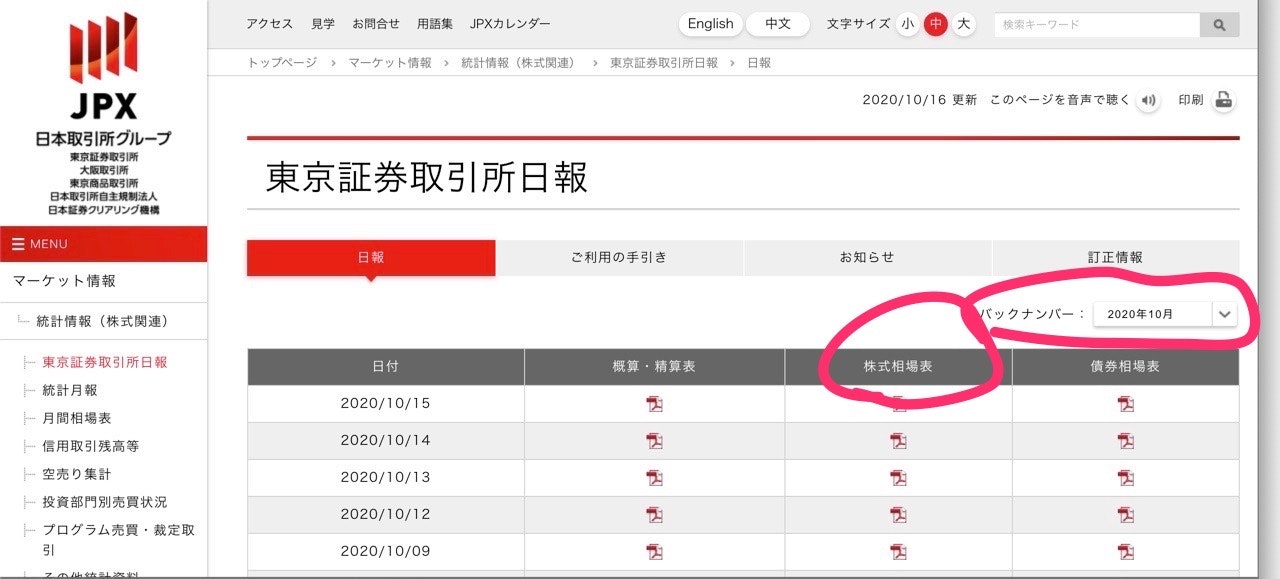Open 2020/10/12 債券相場表 PDF
1280x579 pixels.
1126,515
